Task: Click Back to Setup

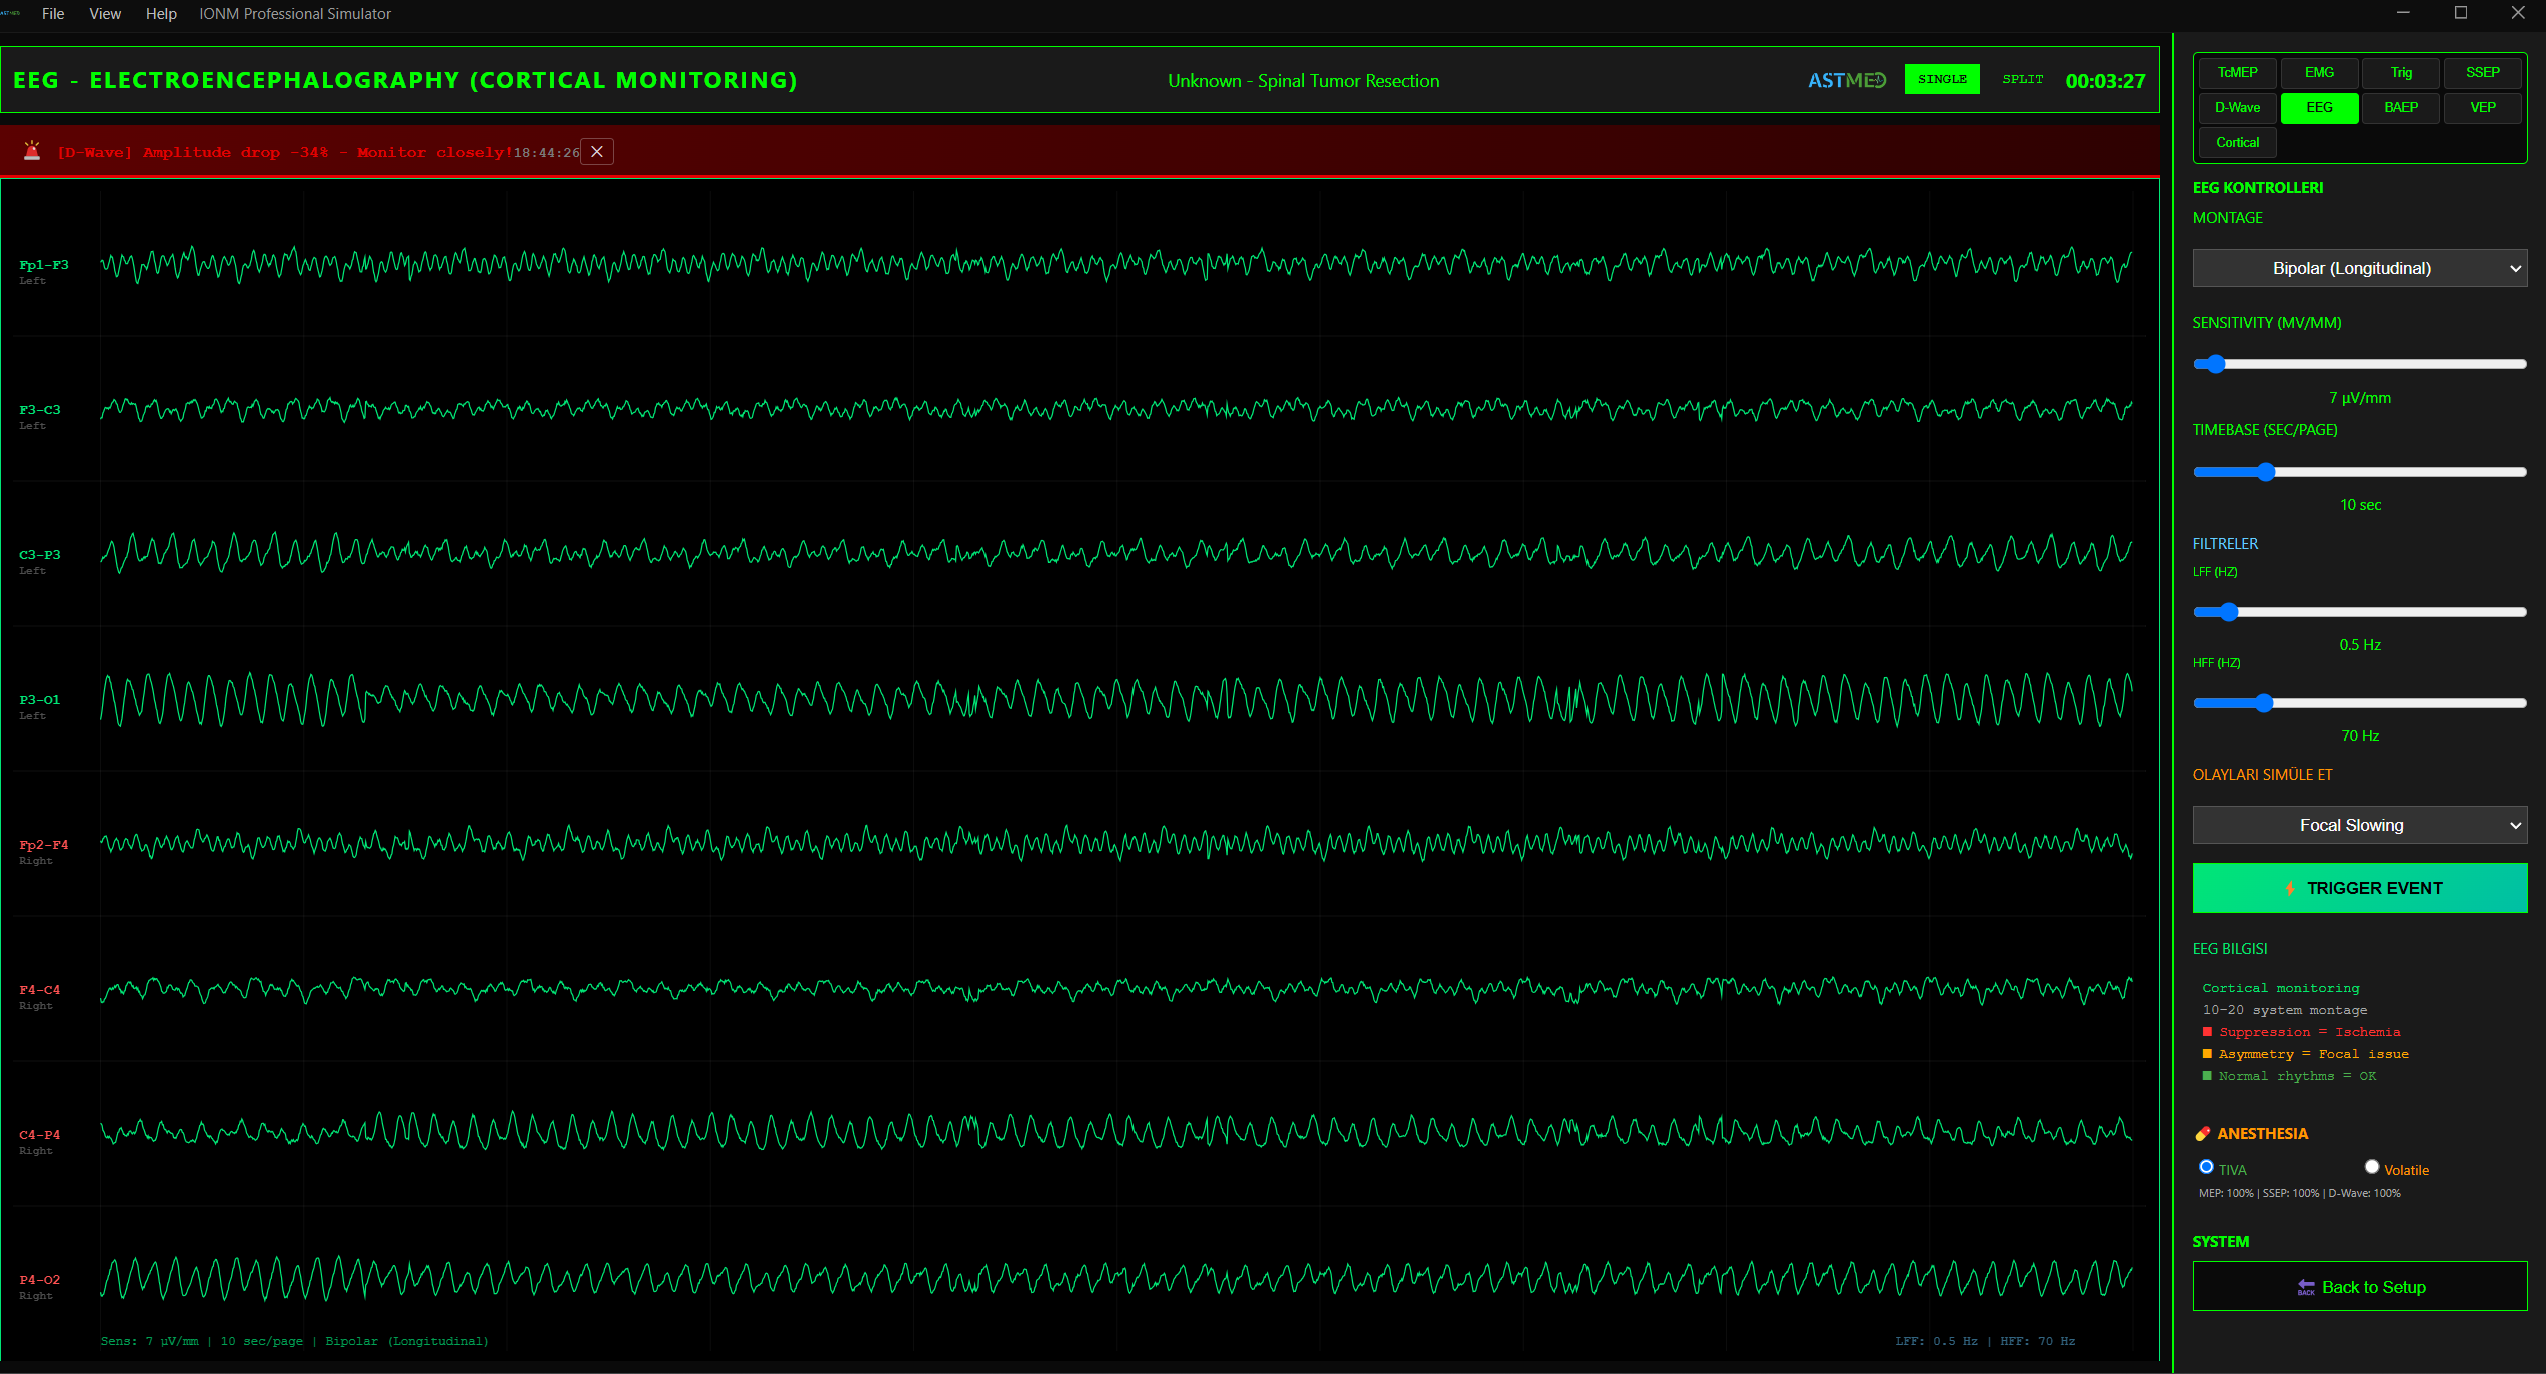Action: 2360,1287
